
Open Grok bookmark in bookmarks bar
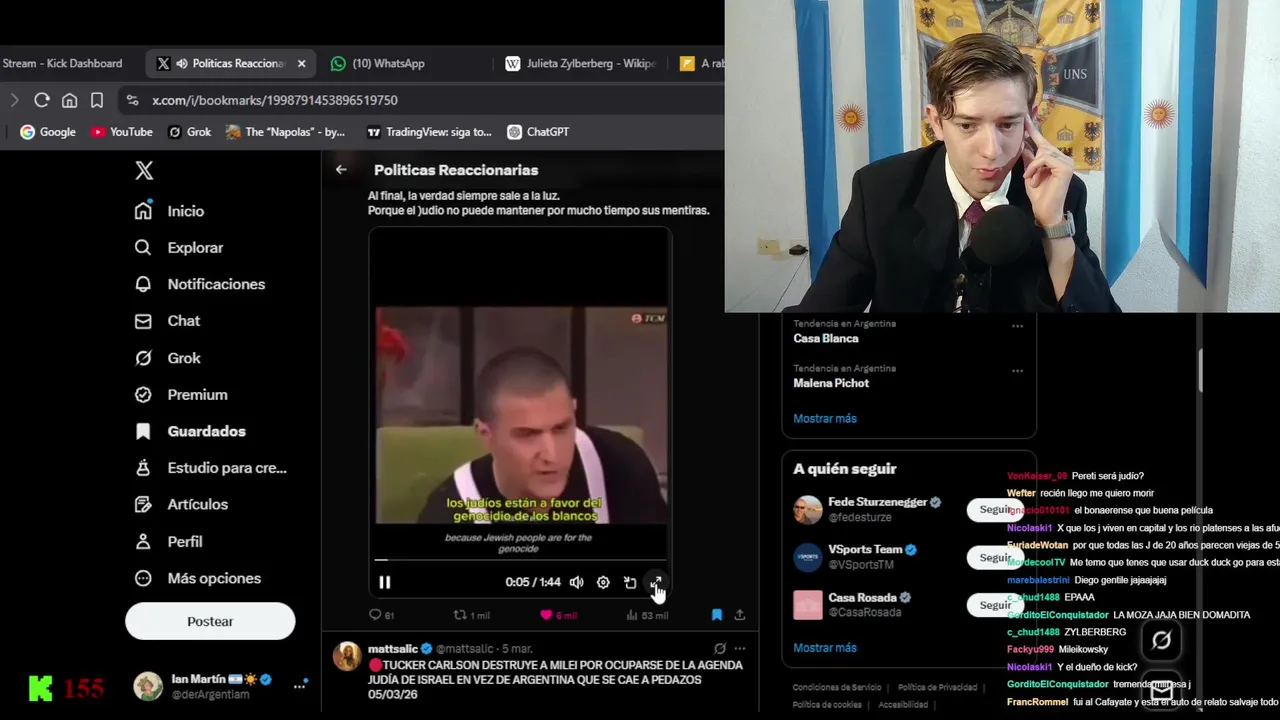[x=189, y=132]
